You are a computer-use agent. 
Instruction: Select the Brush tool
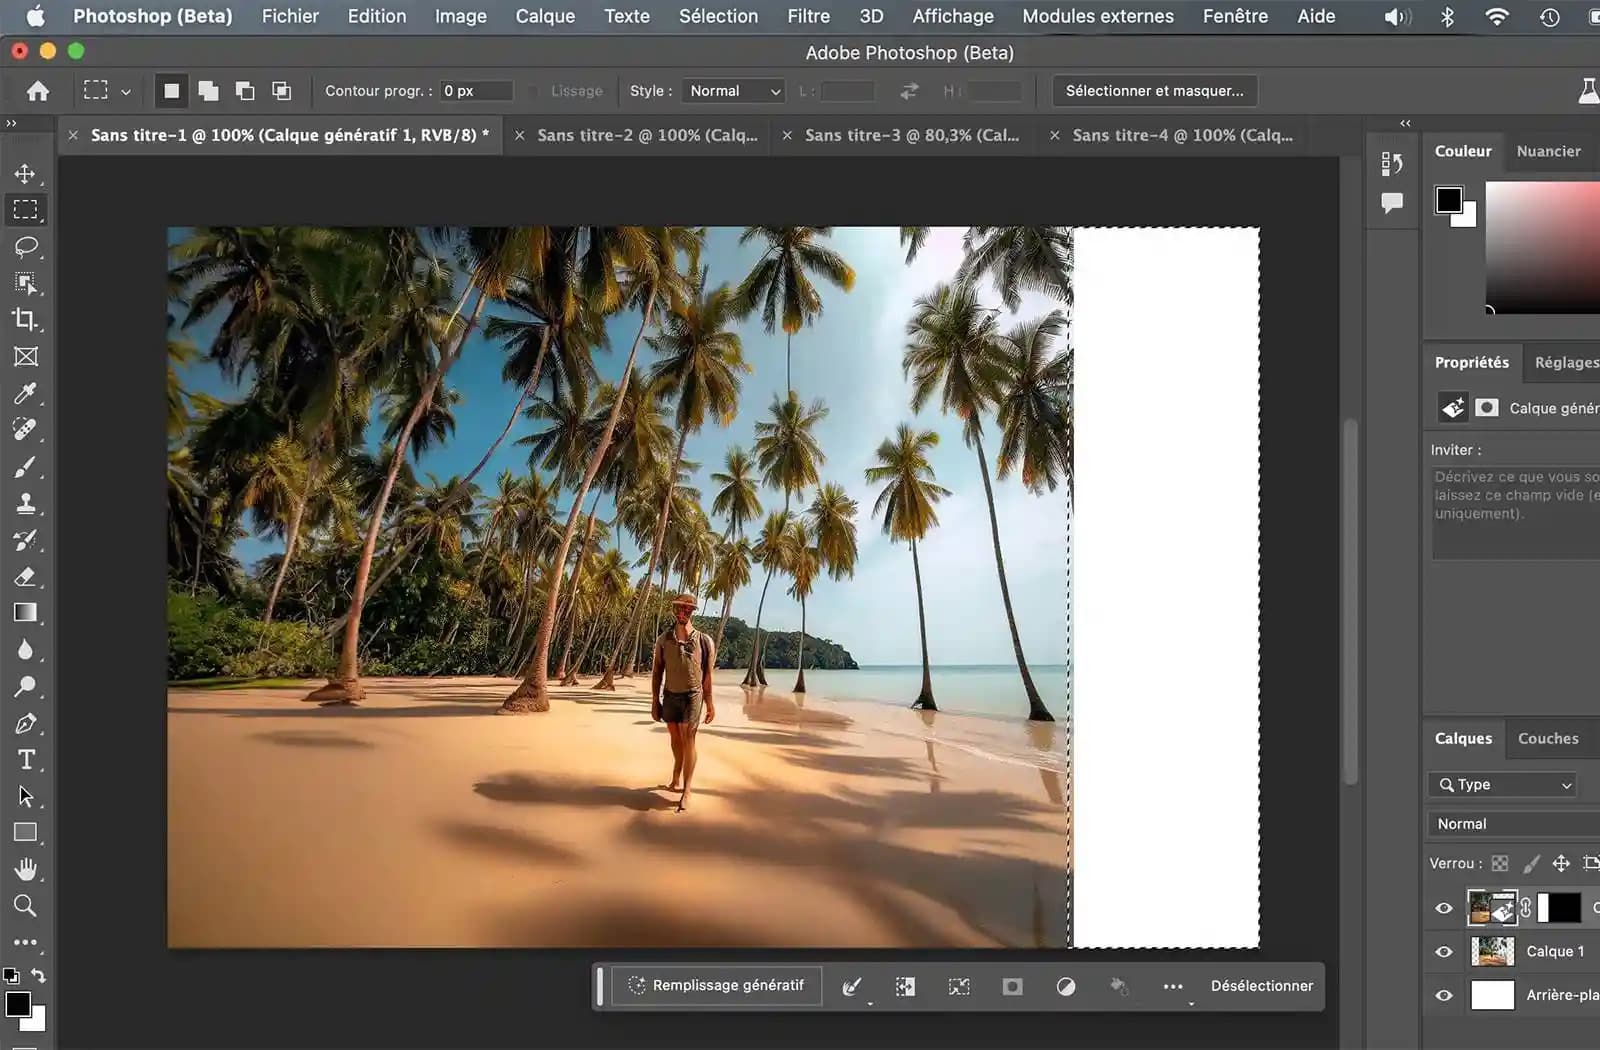point(25,467)
